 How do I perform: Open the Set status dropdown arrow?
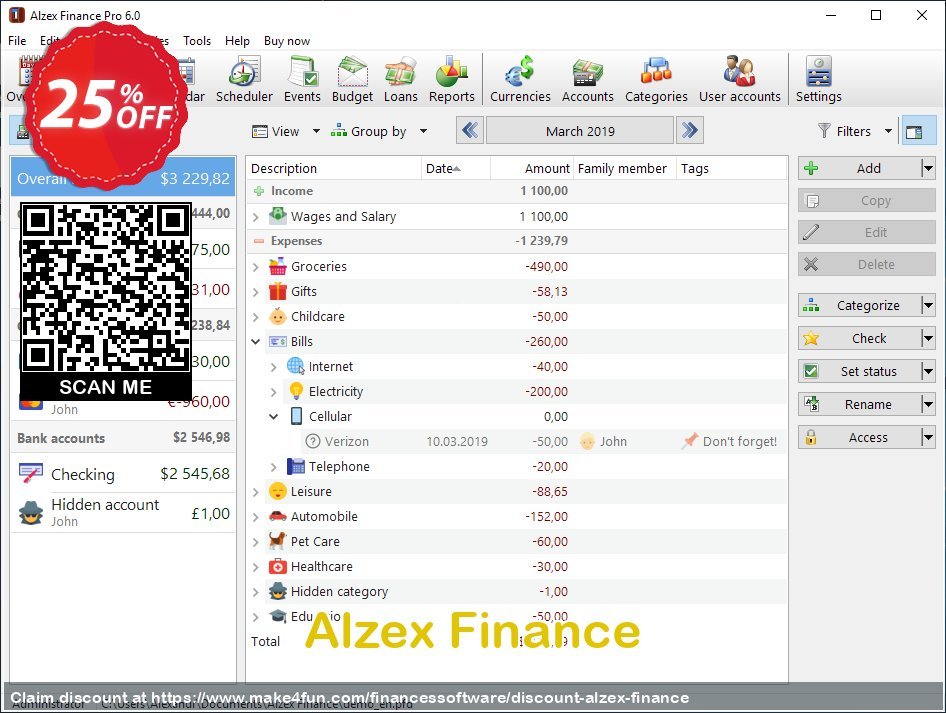[x=929, y=372]
